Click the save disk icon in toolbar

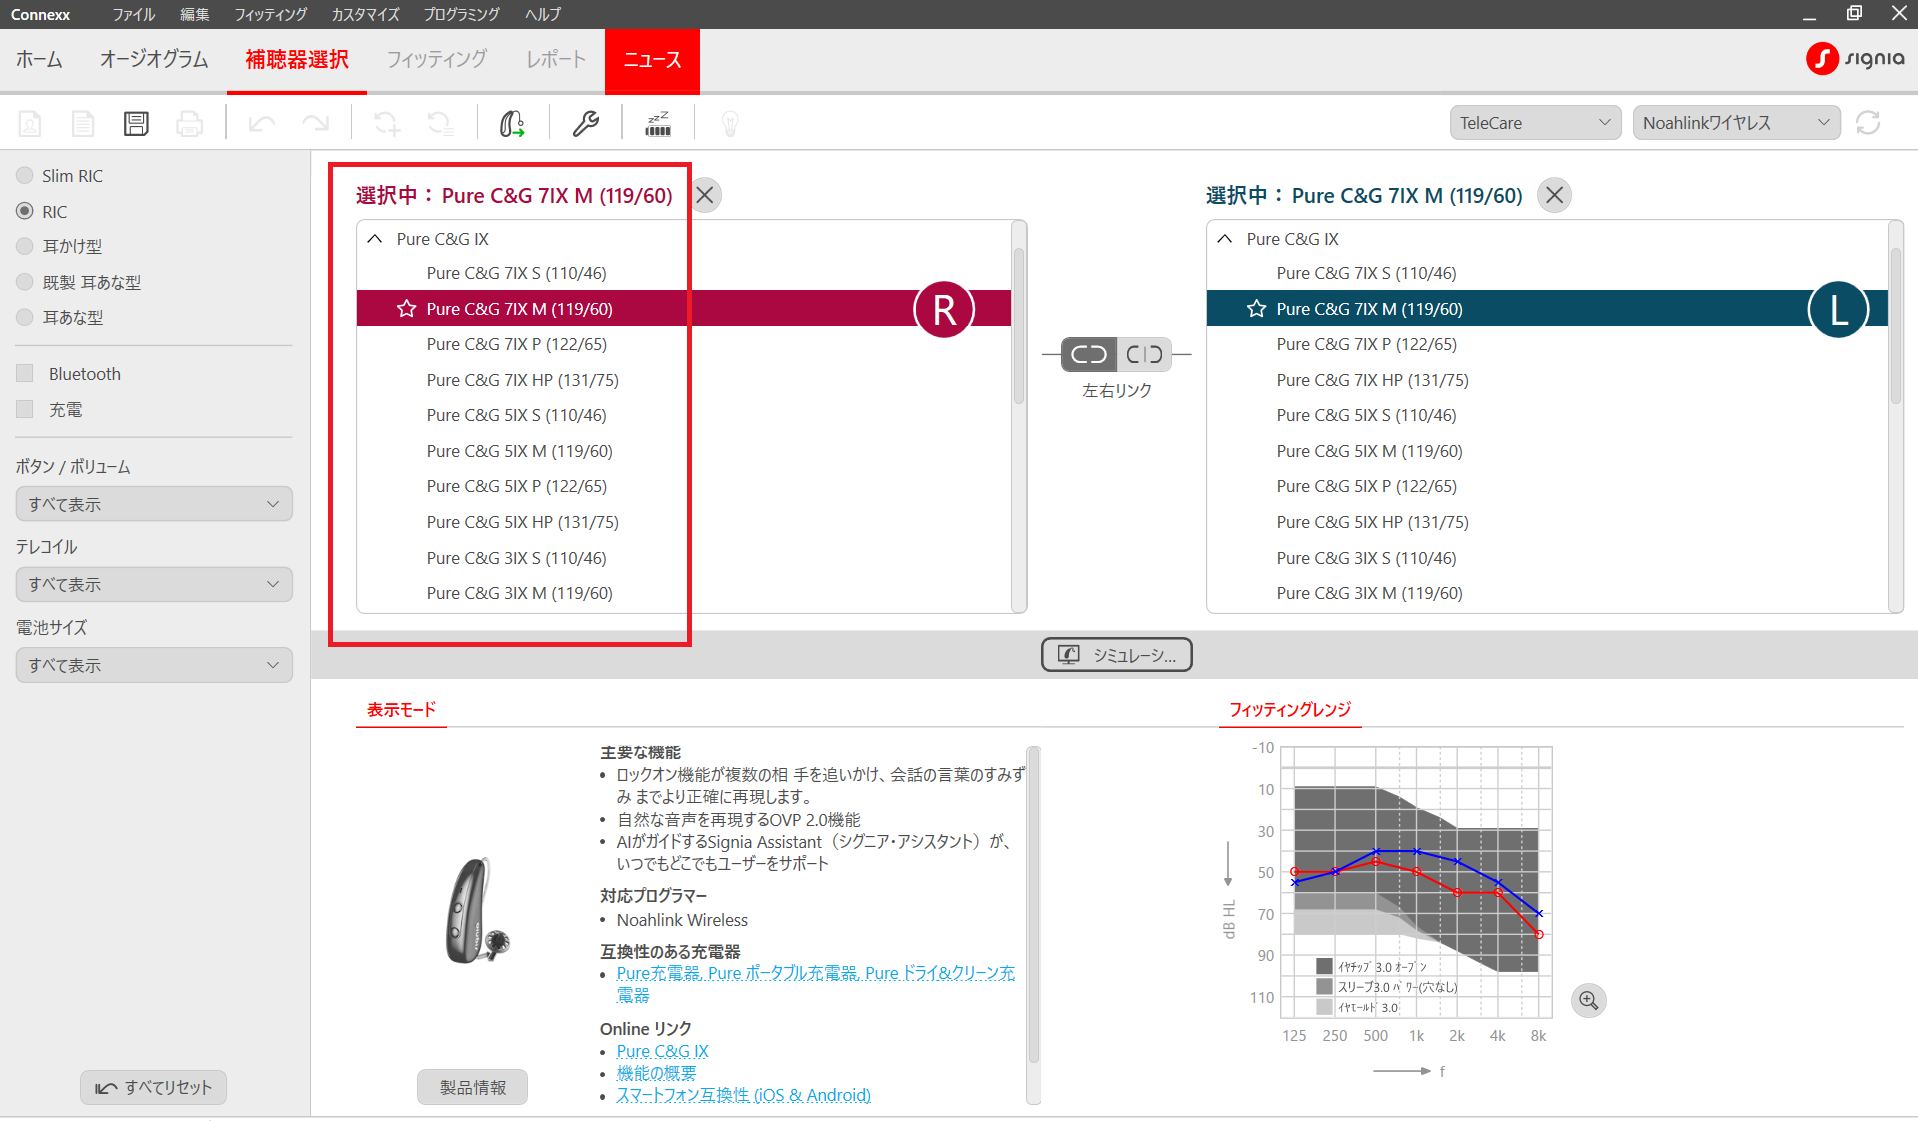click(136, 123)
